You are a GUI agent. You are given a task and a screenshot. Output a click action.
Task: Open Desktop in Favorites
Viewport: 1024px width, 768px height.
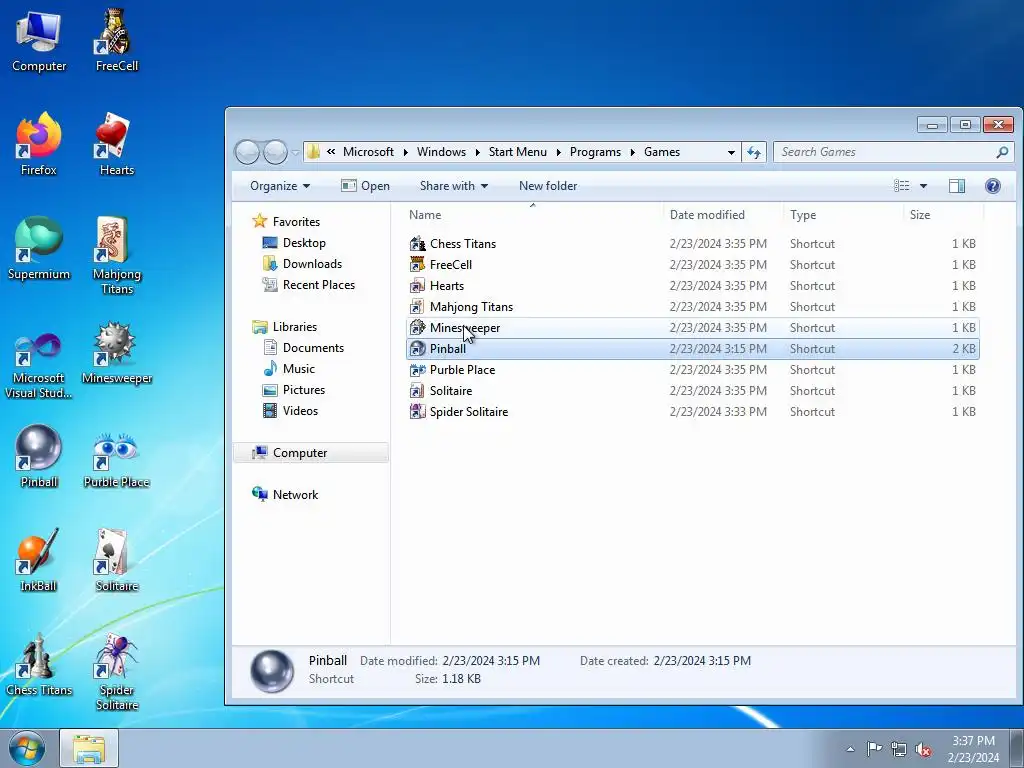(294, 243)
